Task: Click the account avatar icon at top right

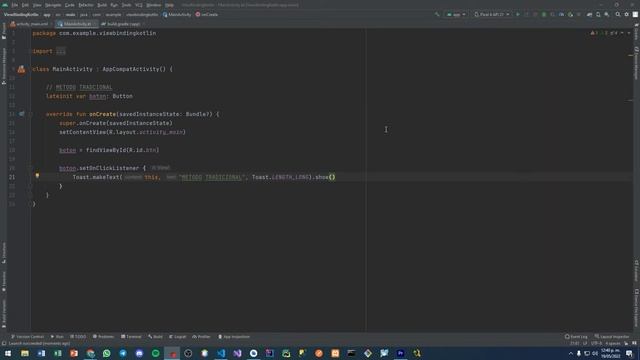Action: [636, 14]
